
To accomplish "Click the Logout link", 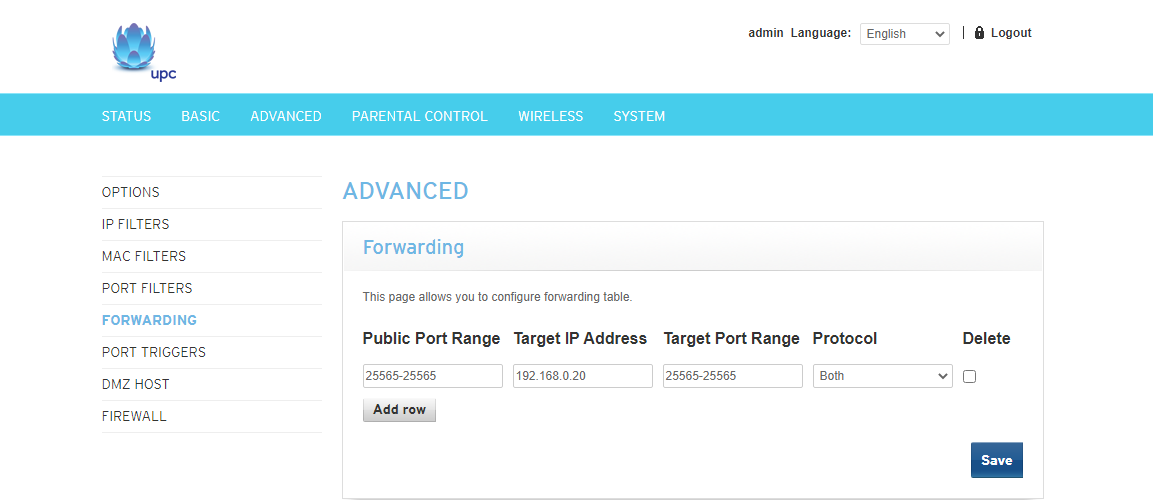I will coord(1010,33).
